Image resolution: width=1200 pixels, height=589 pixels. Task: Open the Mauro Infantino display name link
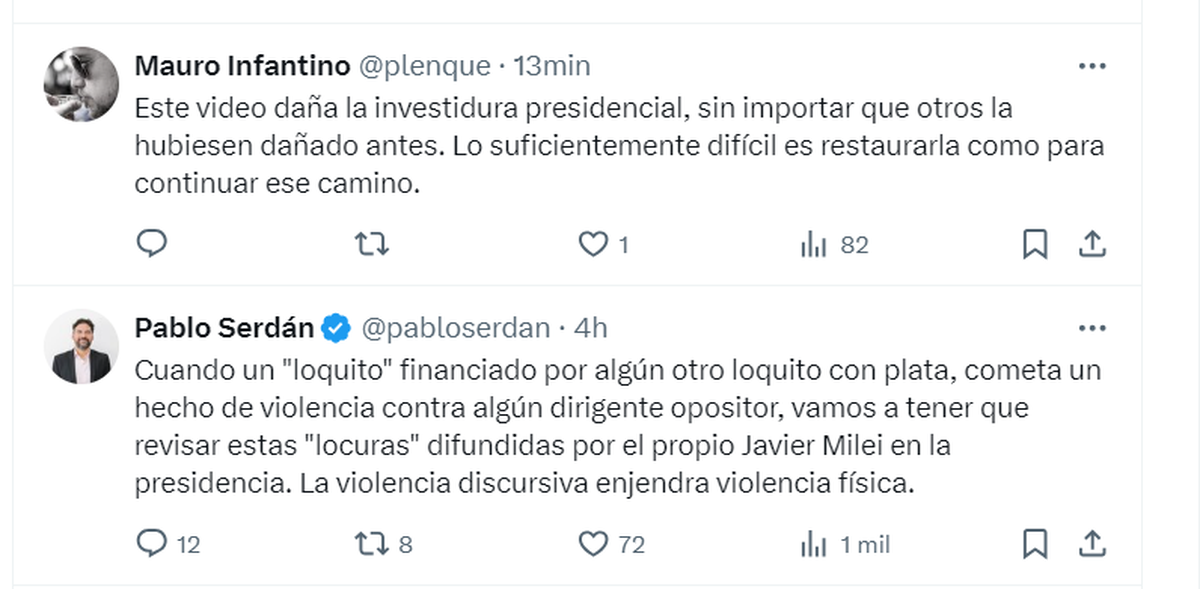click(242, 66)
